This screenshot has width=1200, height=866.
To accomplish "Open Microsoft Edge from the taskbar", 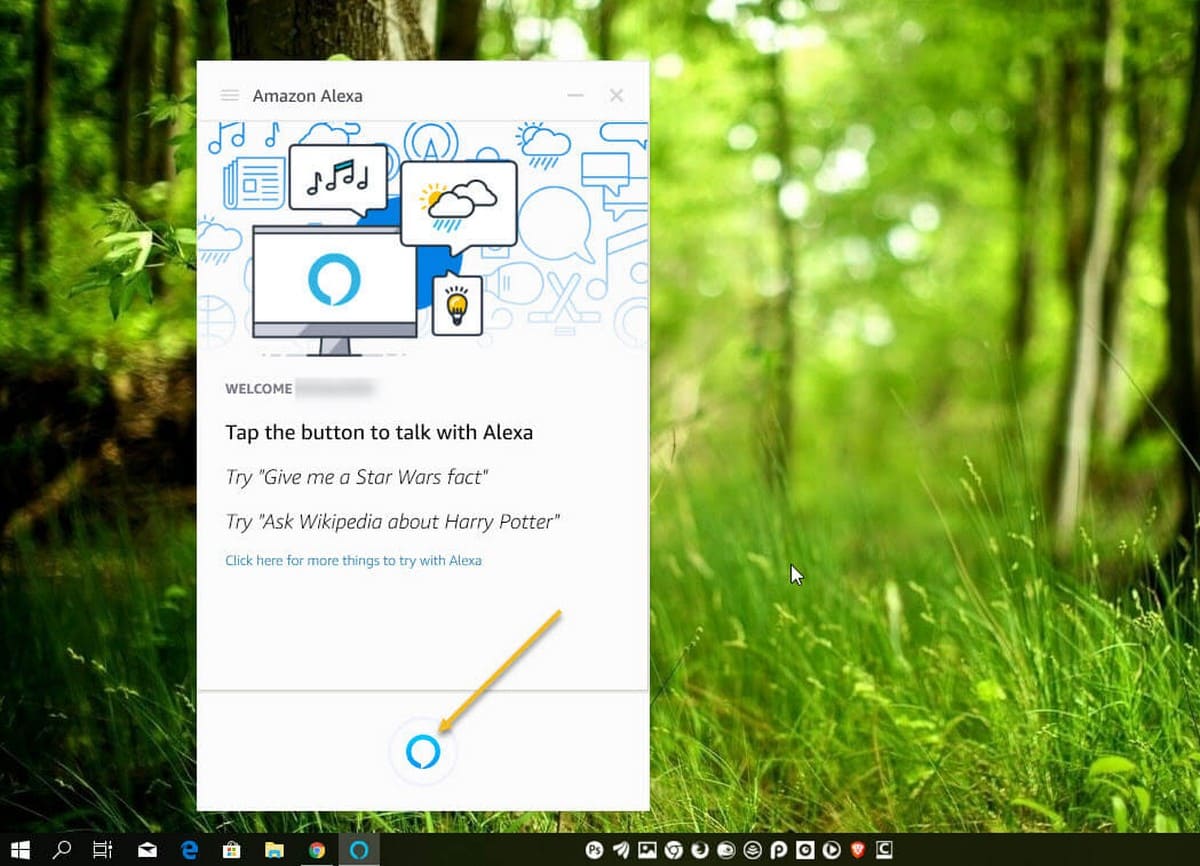I will pos(189,850).
